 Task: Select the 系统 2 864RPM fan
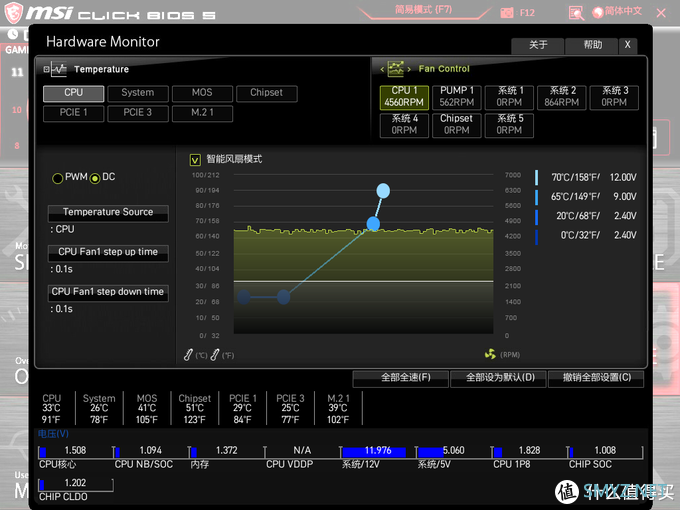[x=562, y=97]
